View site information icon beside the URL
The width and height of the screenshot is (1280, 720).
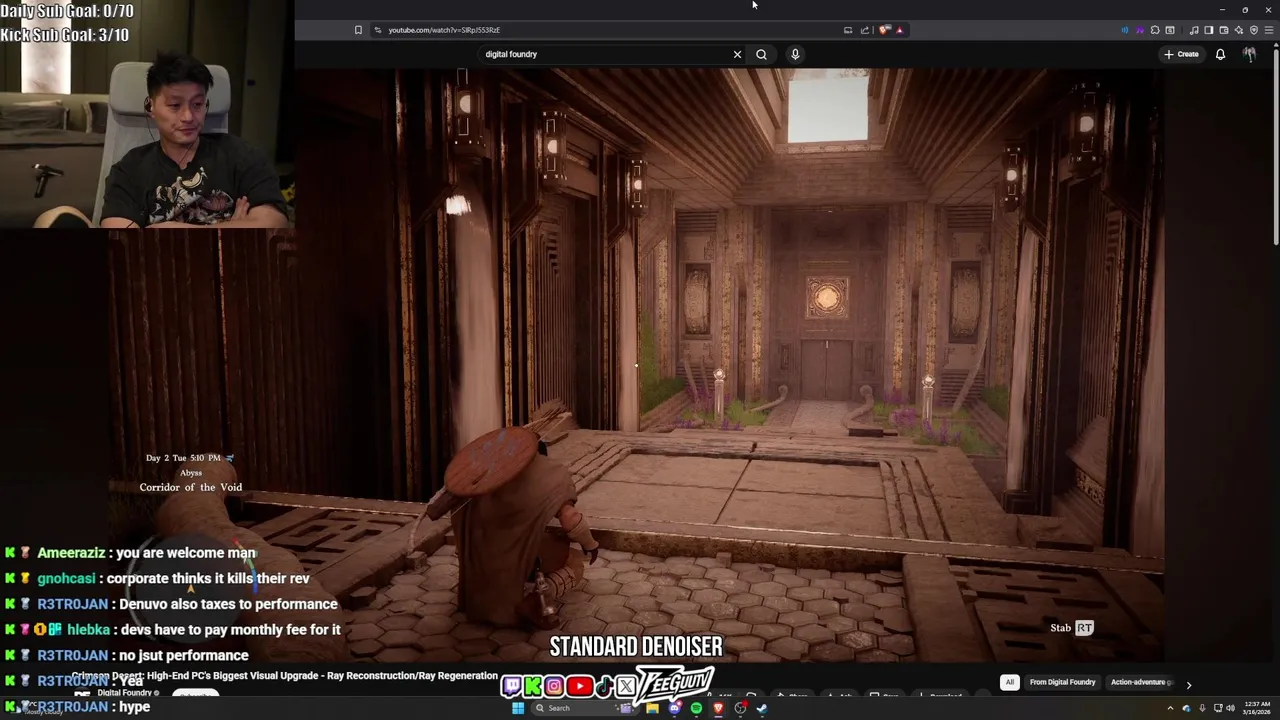click(377, 30)
